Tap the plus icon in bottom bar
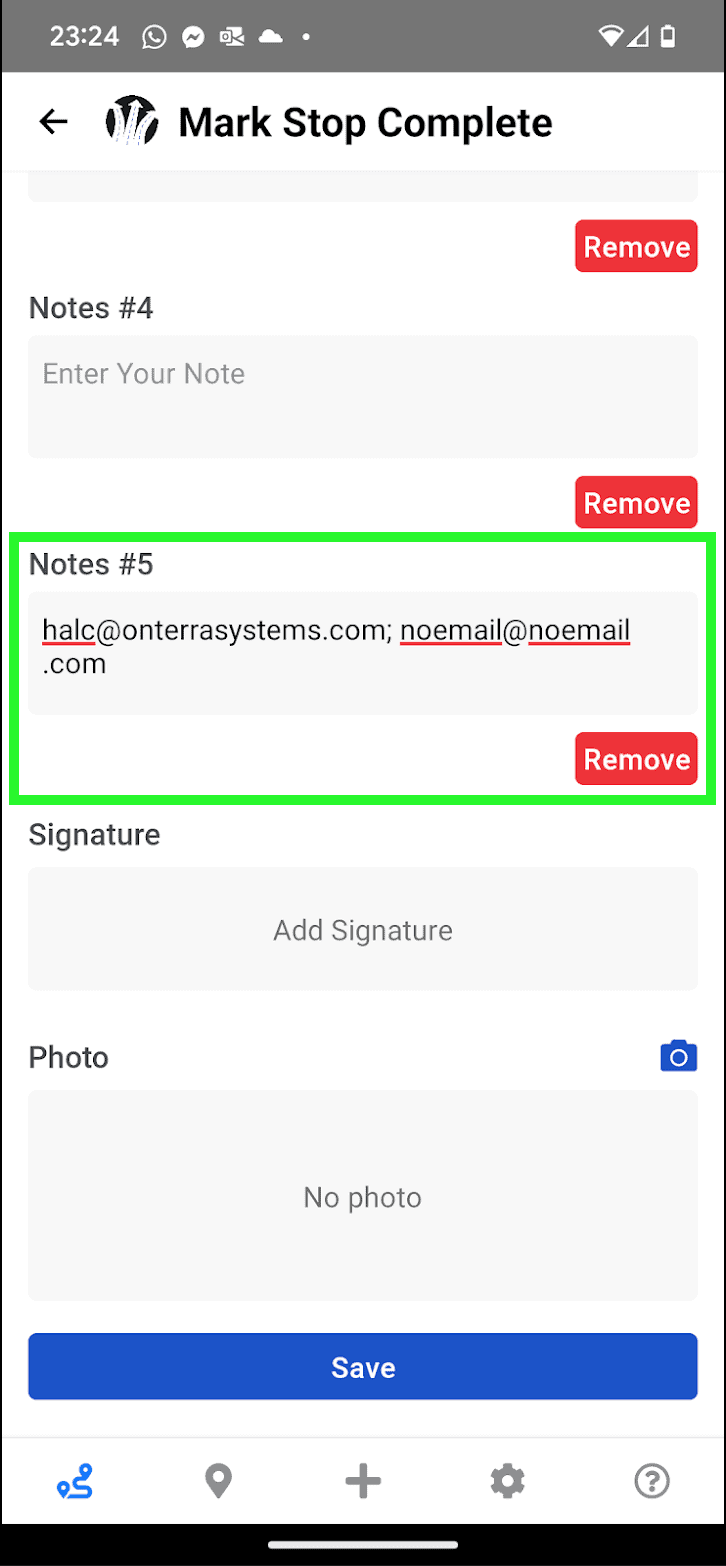This screenshot has height=1566, width=726. (363, 1481)
